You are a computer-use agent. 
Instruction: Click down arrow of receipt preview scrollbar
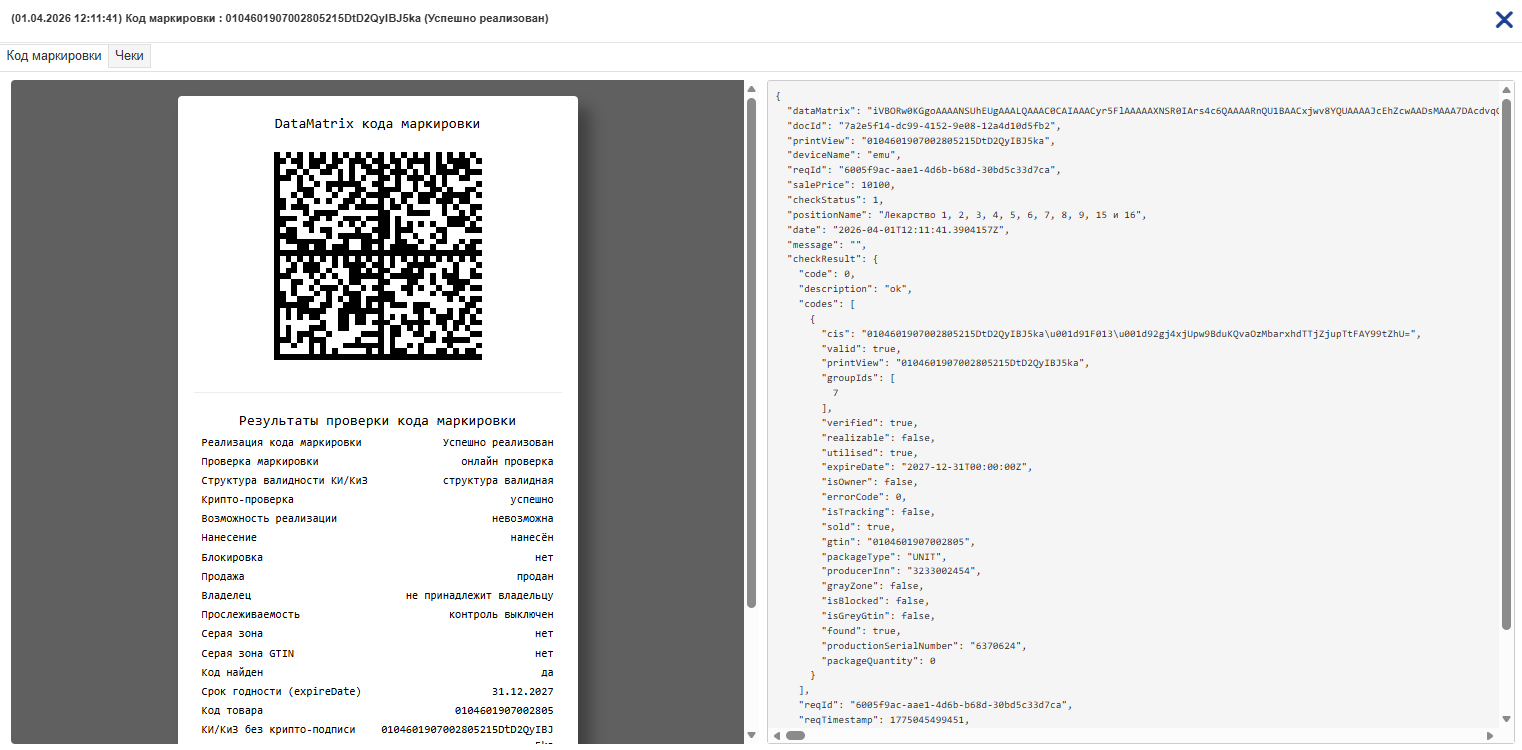(751, 735)
